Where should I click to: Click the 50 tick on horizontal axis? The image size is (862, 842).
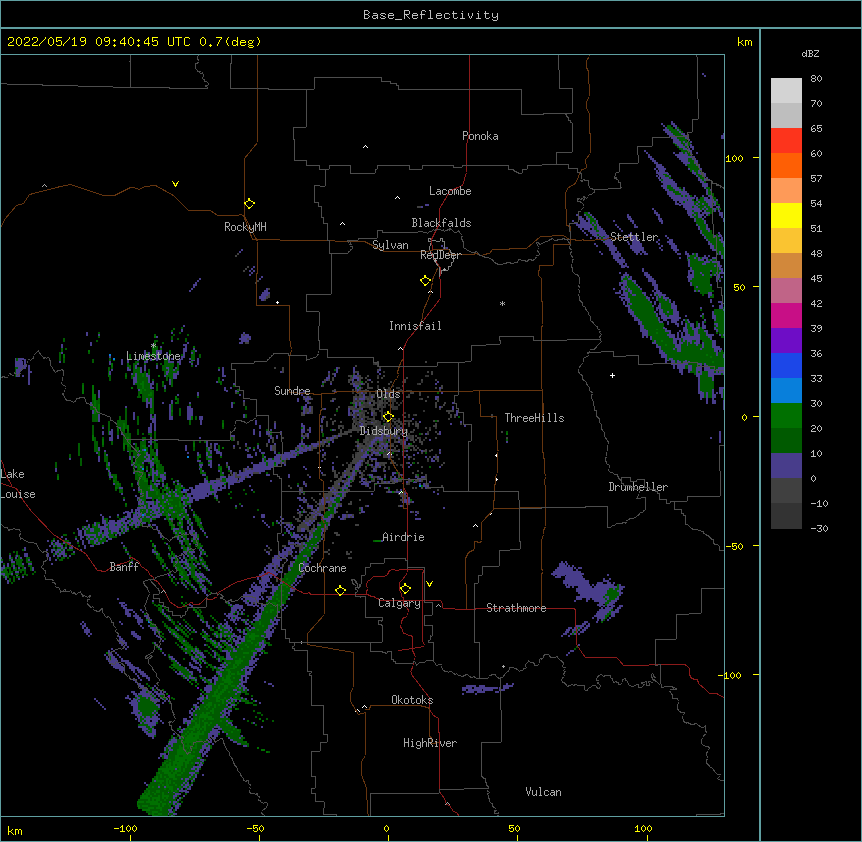click(513, 828)
